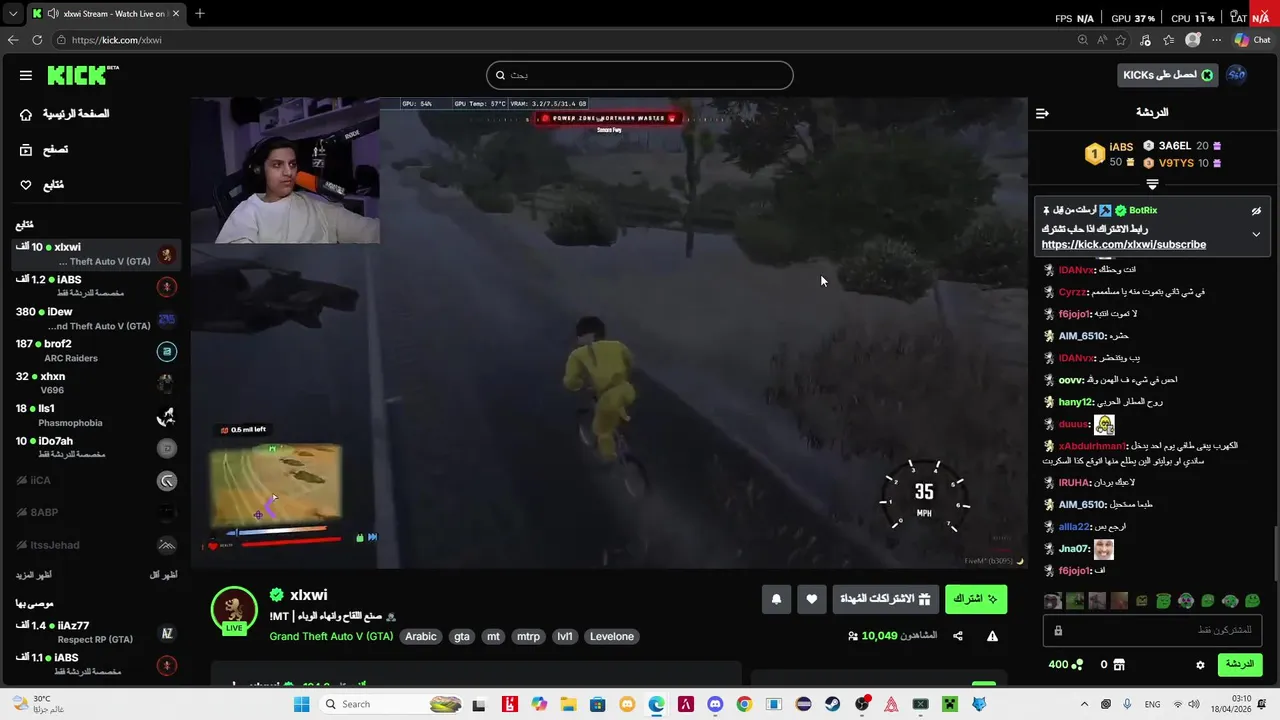Click the Kick search field
This screenshot has width=1280, height=720.
(x=640, y=75)
